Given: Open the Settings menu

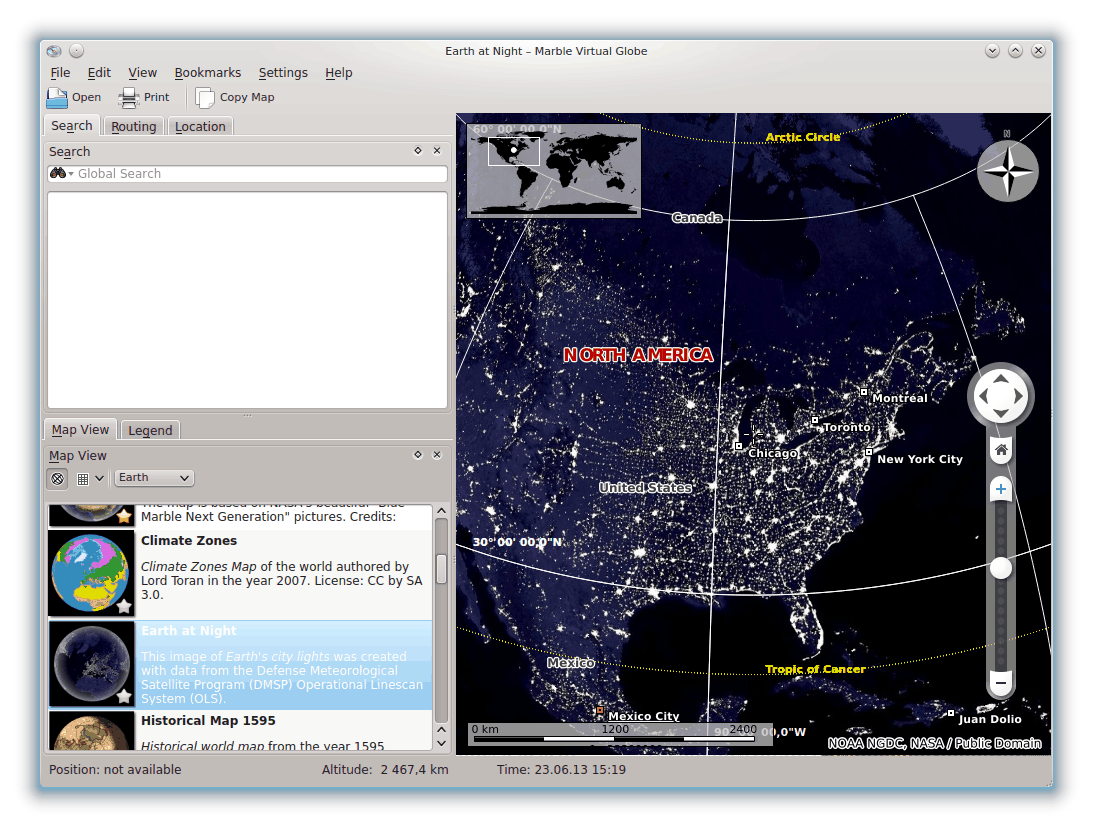Looking at the screenshot, I should coord(283,73).
